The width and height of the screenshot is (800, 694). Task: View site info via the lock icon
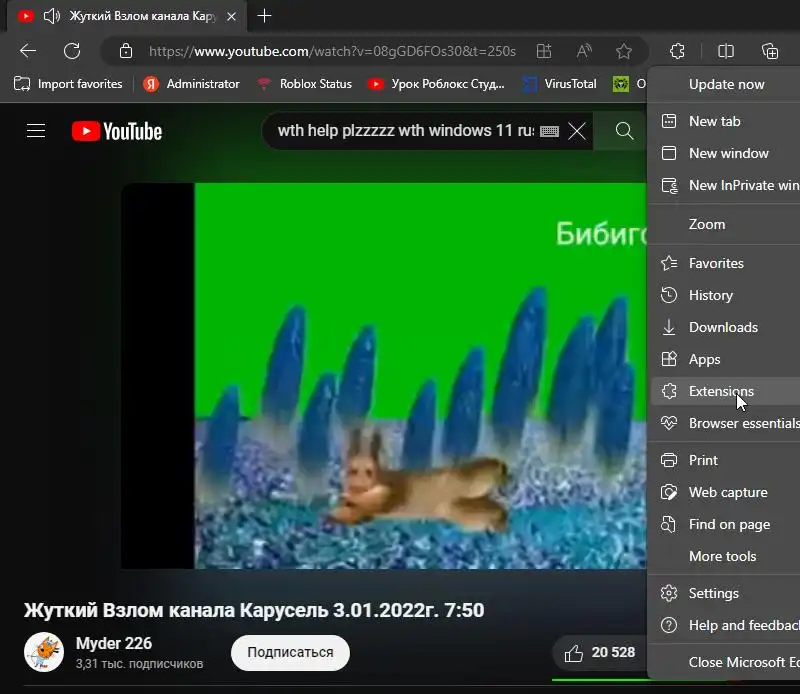click(x=126, y=51)
